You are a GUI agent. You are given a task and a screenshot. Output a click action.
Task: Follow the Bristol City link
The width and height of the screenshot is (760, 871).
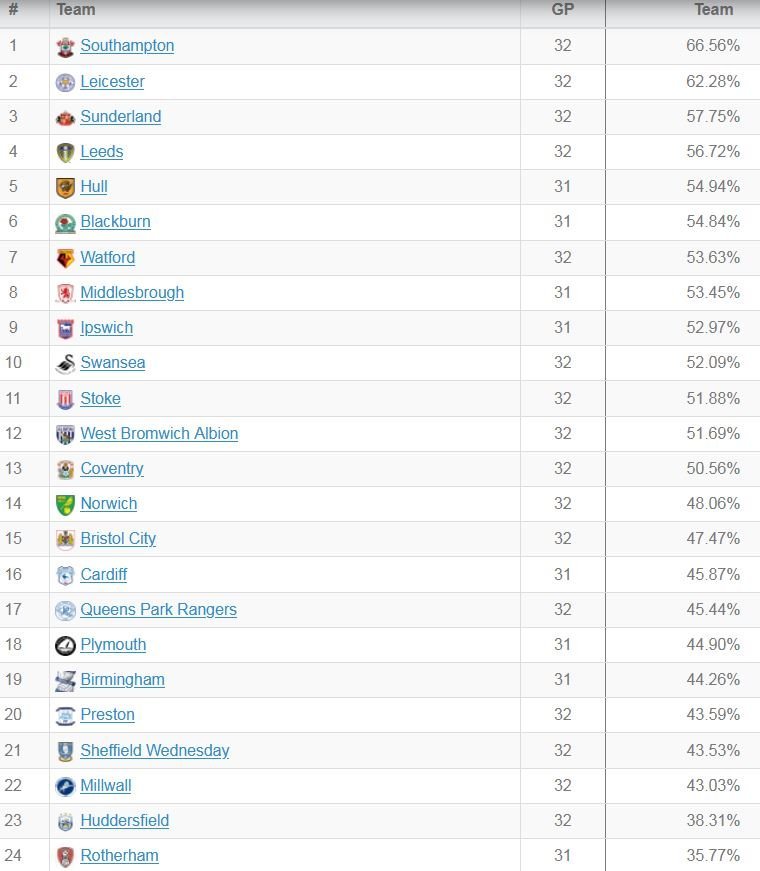point(118,539)
